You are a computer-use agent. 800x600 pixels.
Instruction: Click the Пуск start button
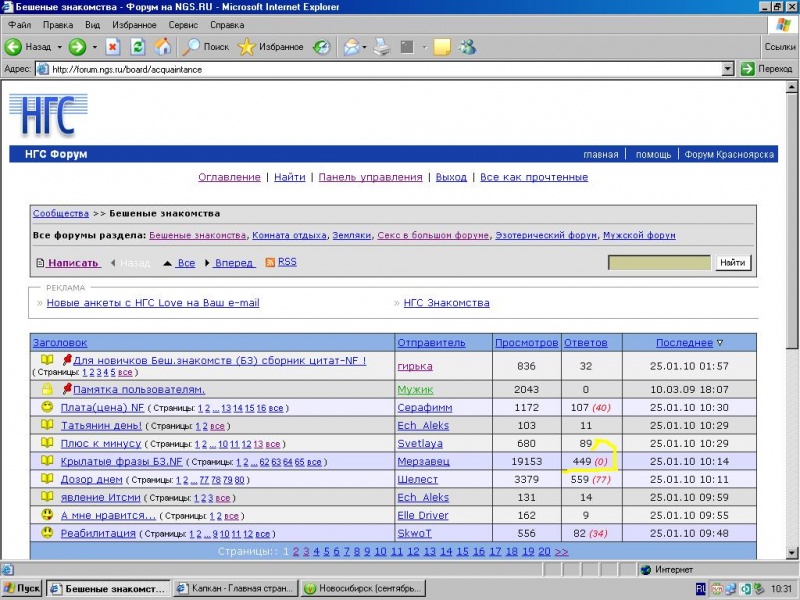pos(22,588)
